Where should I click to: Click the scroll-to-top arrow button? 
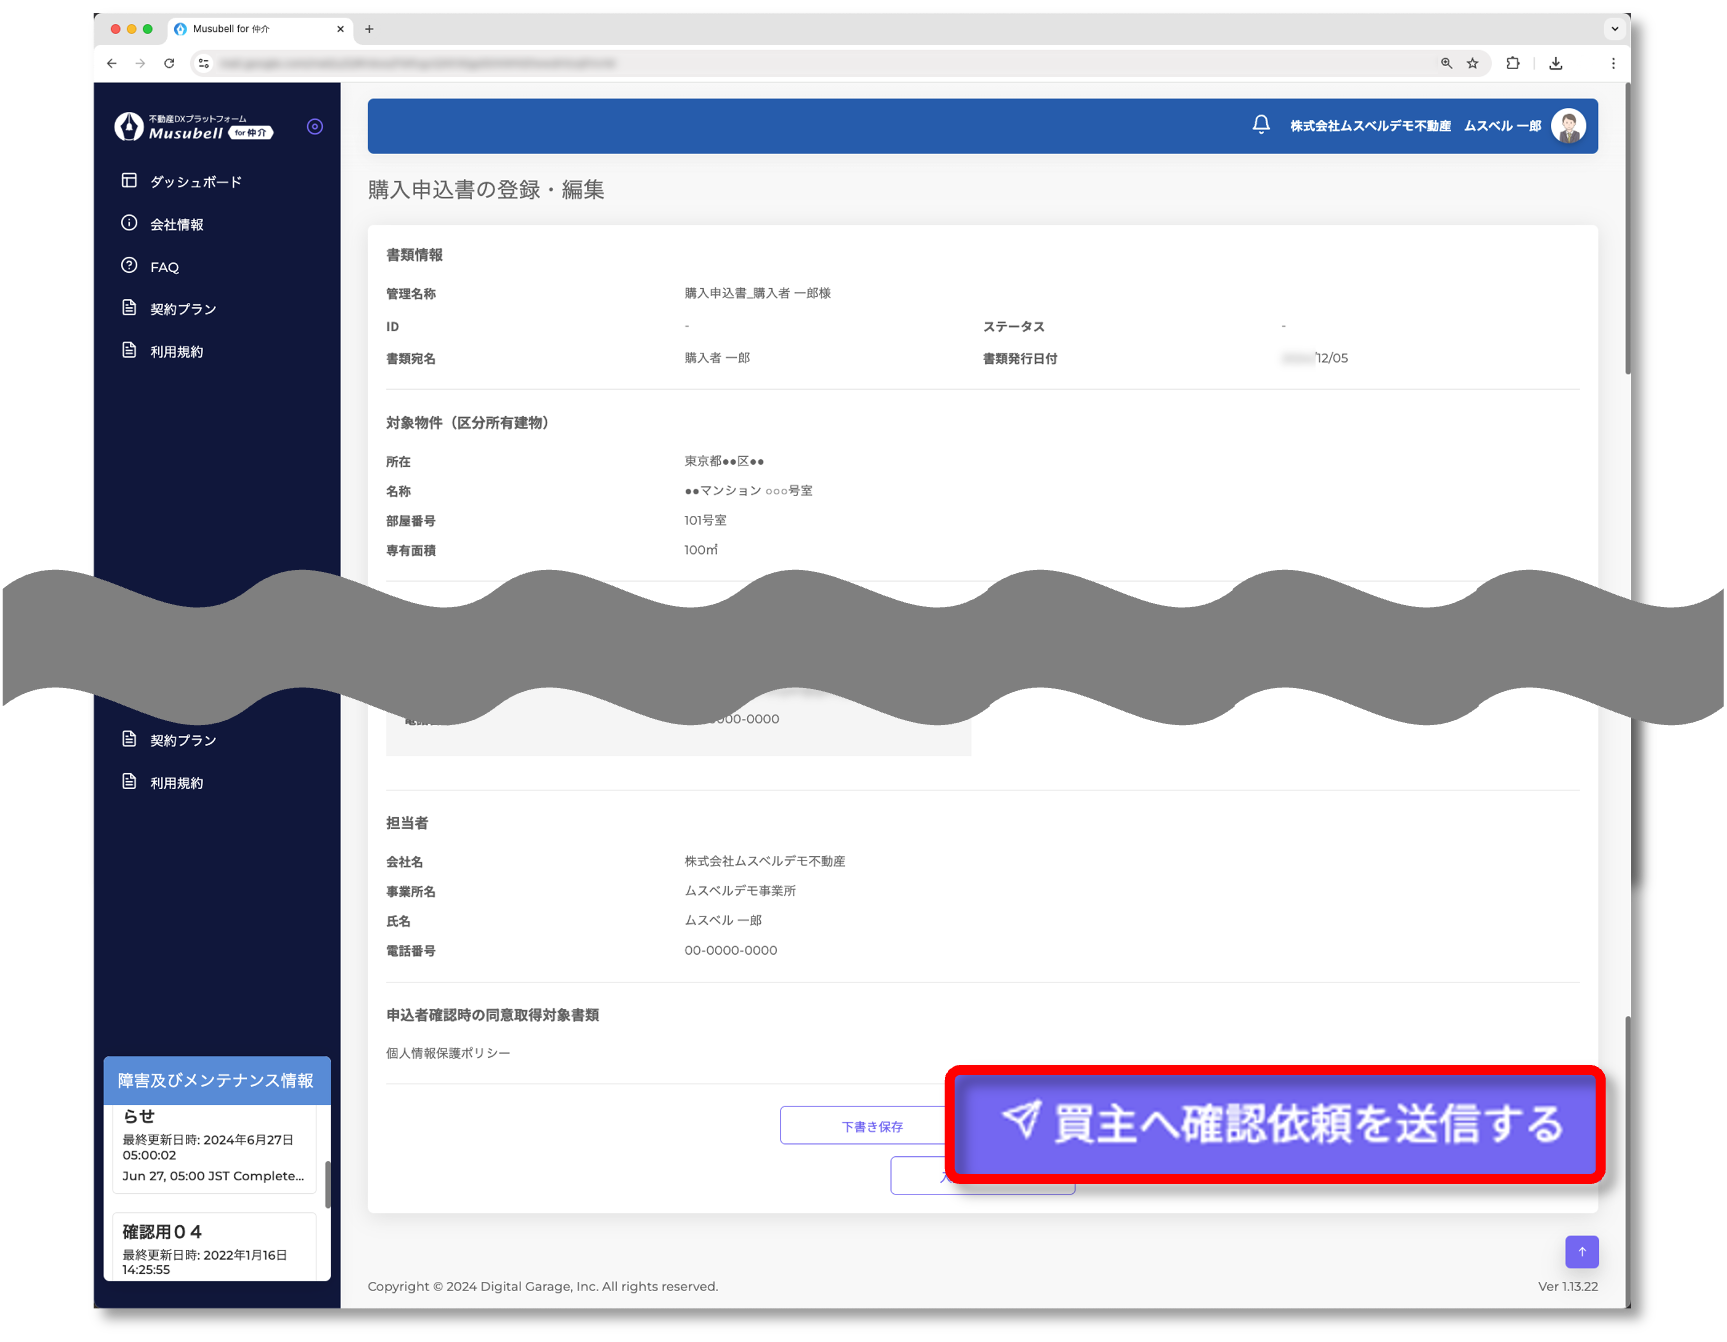1581,1251
